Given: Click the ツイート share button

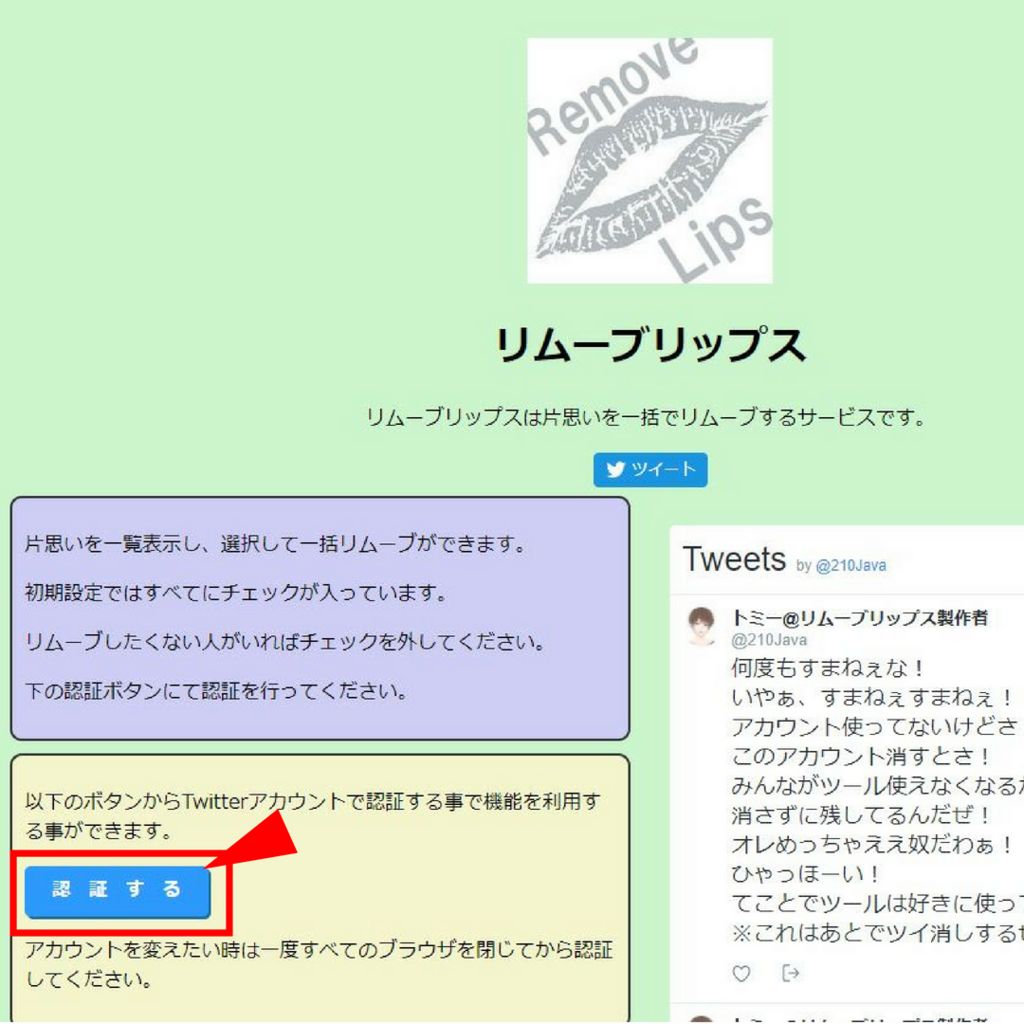Looking at the screenshot, I should click(650, 470).
